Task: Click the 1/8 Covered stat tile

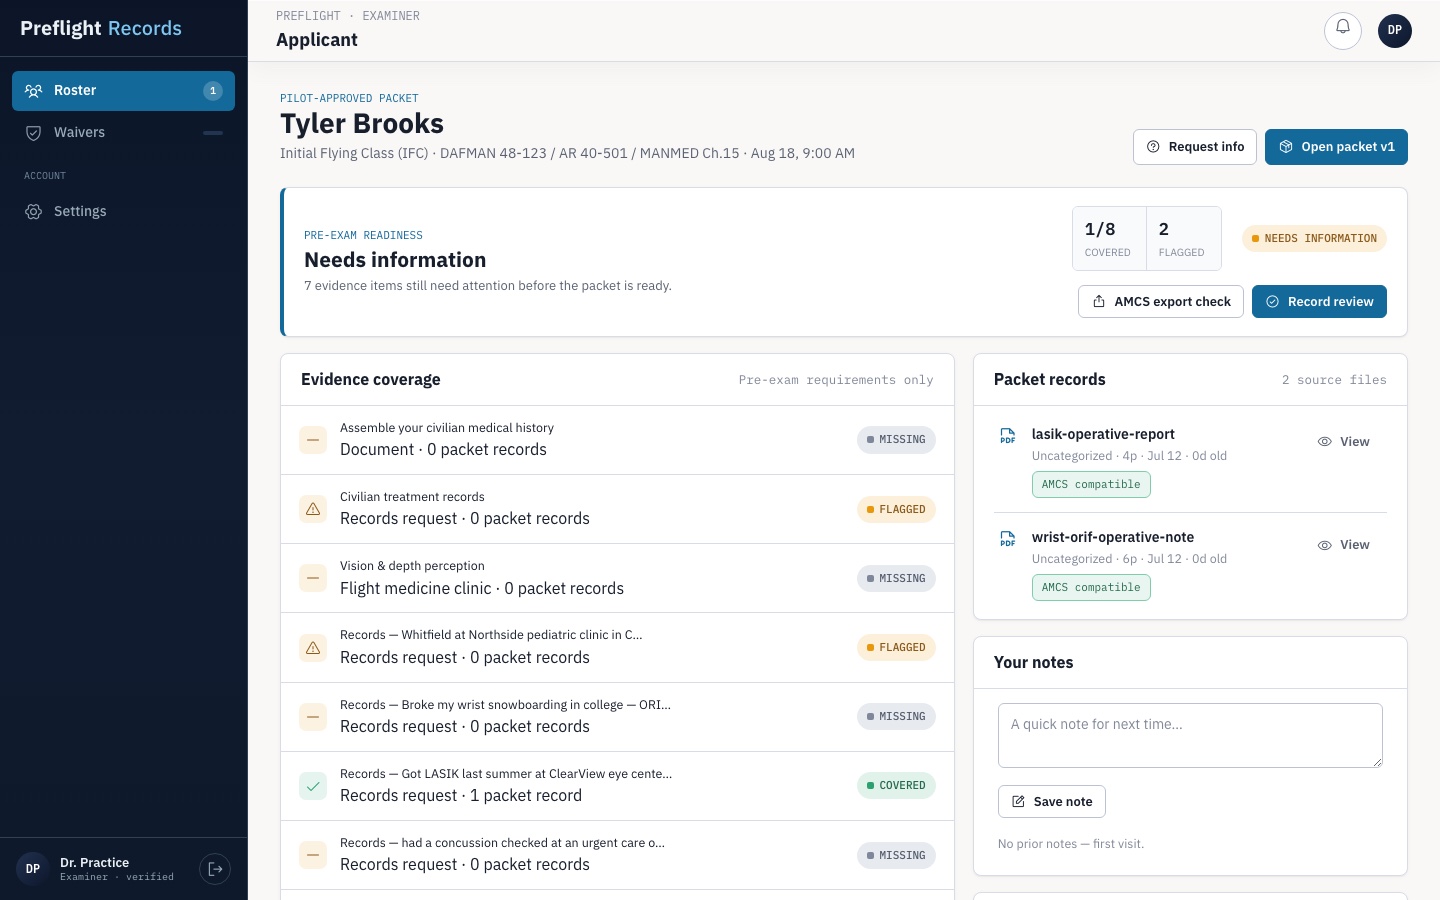Action: point(1109,239)
